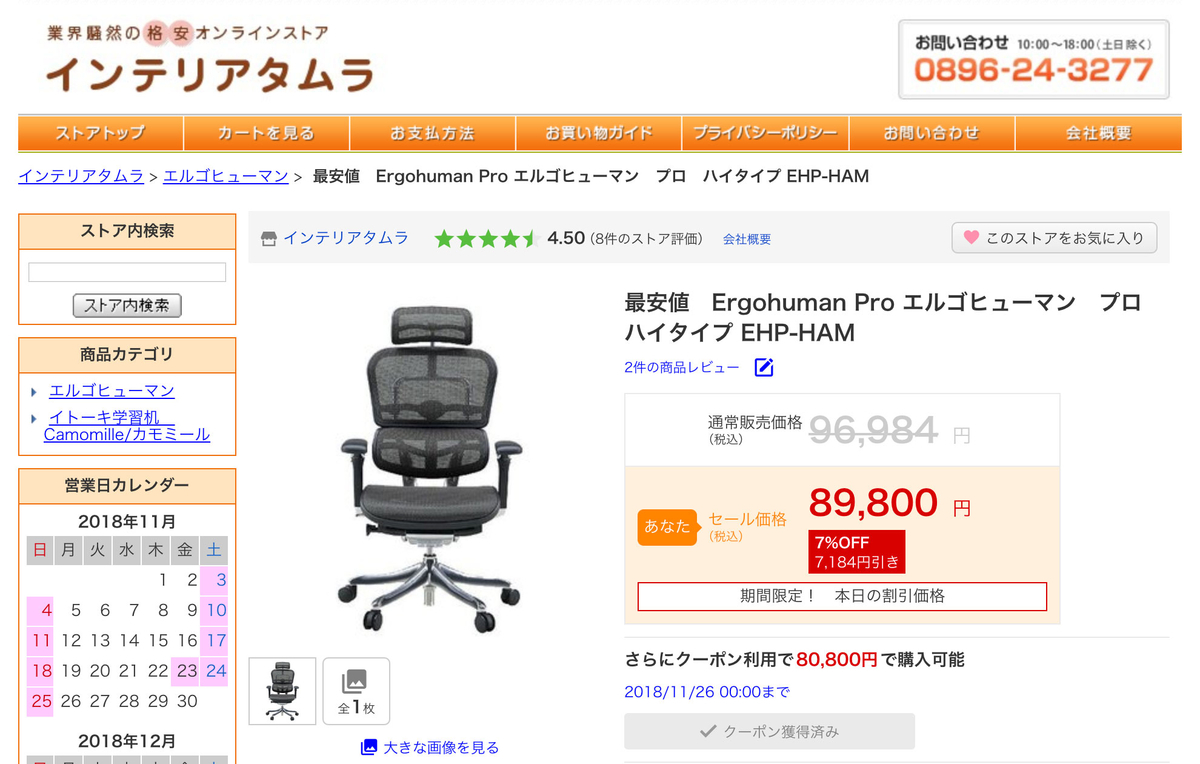The height and width of the screenshot is (764, 1200).
Task: Open the イトーキ学習机 Camomille/カモミール link
Action: [127, 425]
